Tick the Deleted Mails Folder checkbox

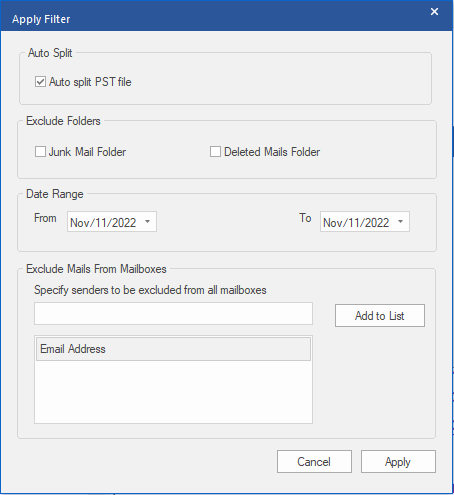215,152
